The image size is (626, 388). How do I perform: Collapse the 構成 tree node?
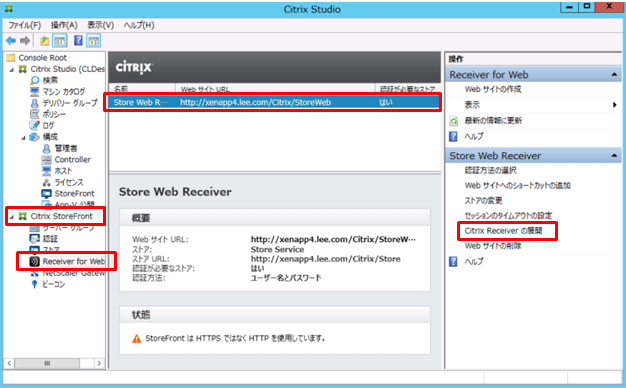pyautogui.click(x=24, y=138)
